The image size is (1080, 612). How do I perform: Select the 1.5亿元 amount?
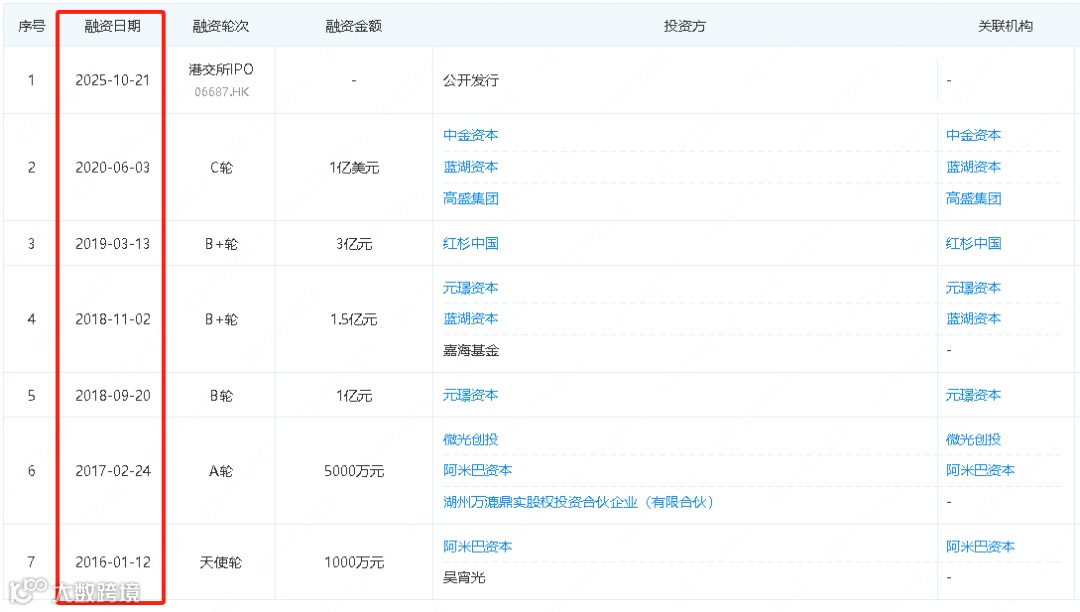tap(354, 319)
